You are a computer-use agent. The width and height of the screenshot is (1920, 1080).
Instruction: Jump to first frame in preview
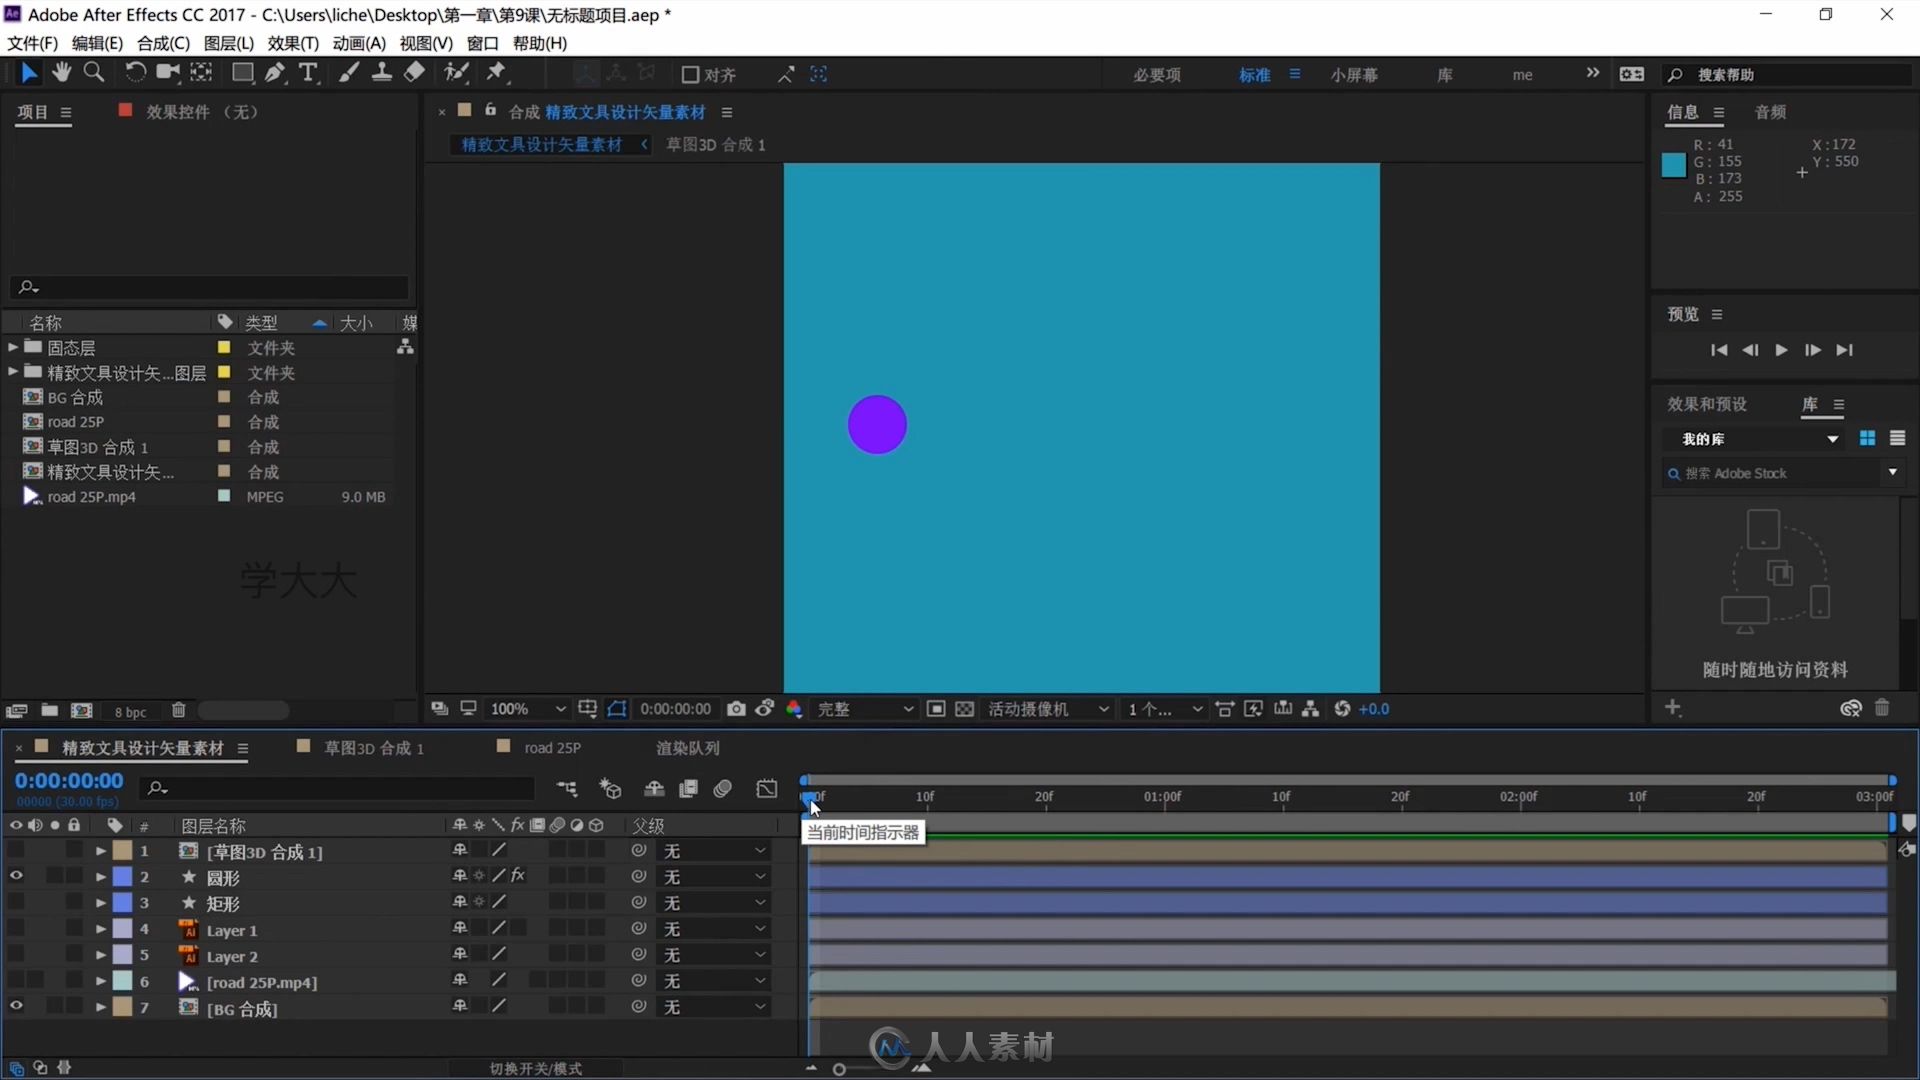(1719, 350)
